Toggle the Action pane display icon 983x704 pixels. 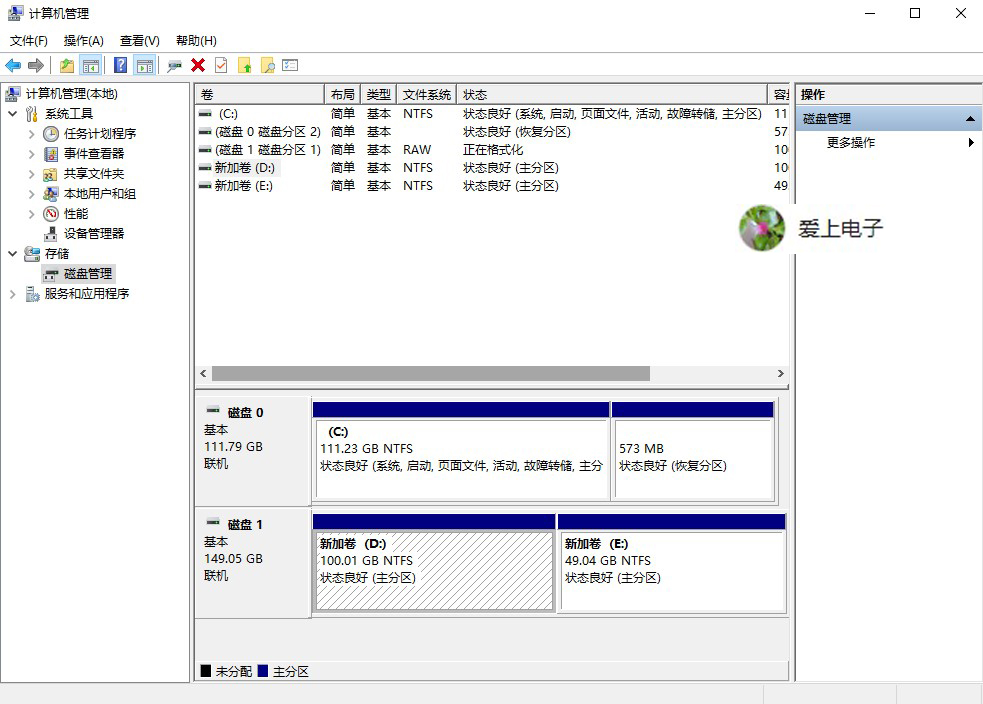pos(146,64)
